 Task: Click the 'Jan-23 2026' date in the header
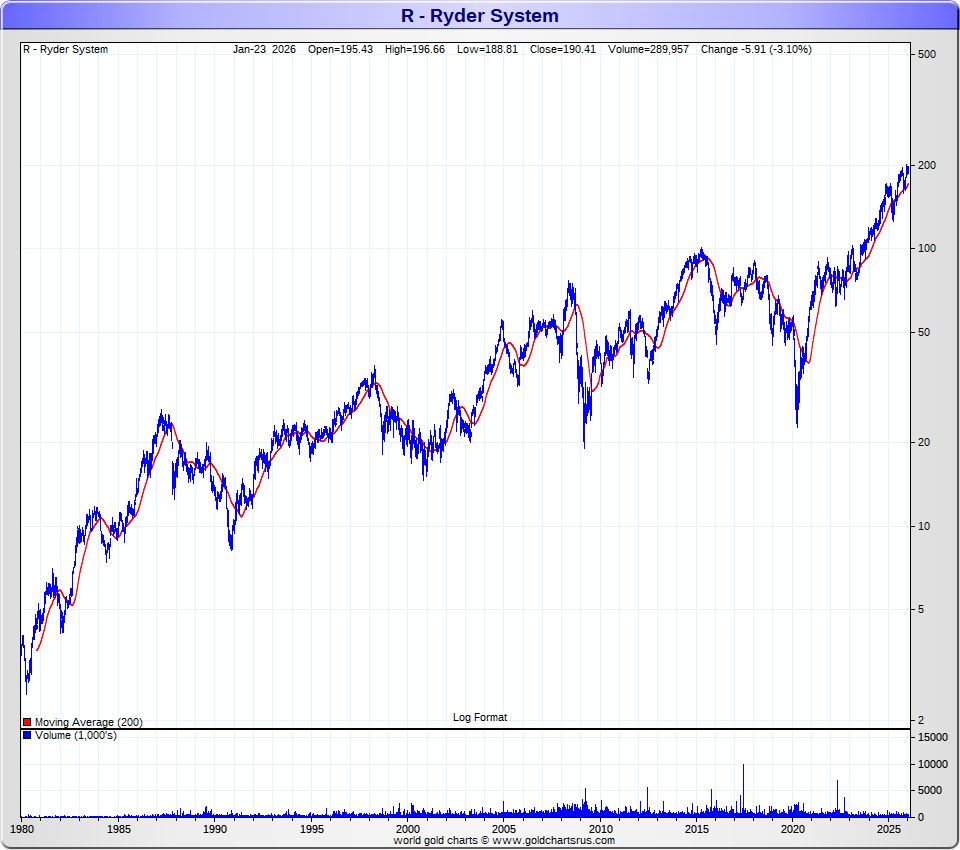click(x=264, y=49)
